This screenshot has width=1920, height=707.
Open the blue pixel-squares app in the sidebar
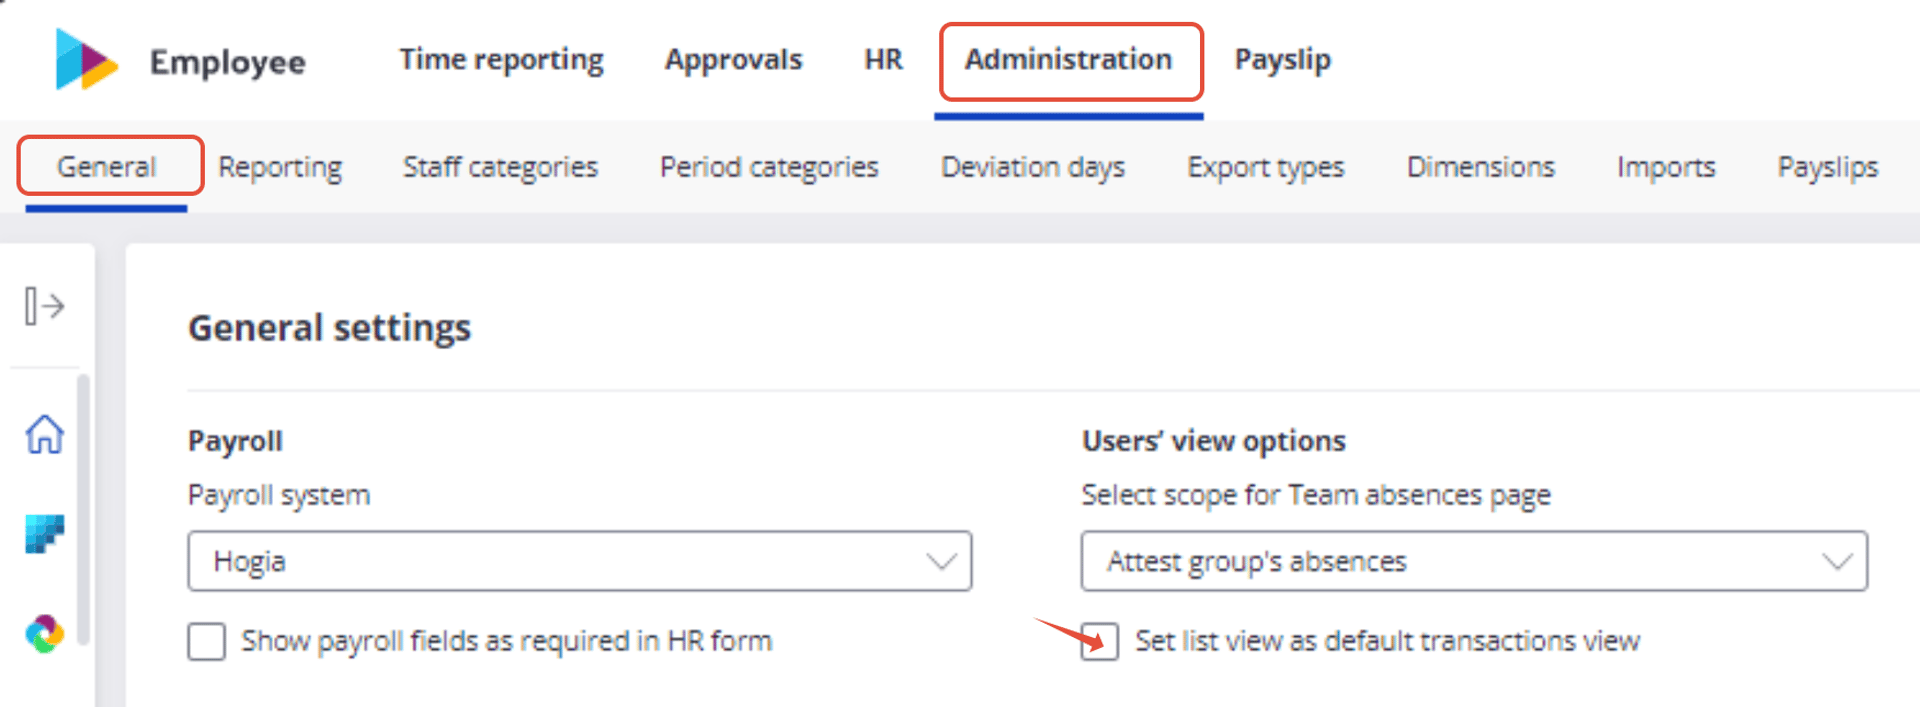pyautogui.click(x=45, y=534)
